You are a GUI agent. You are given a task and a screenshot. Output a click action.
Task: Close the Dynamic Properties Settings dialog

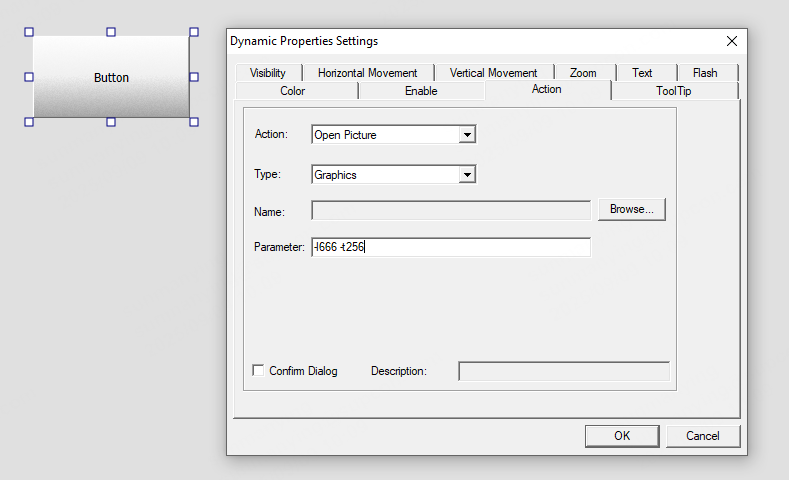pos(732,41)
